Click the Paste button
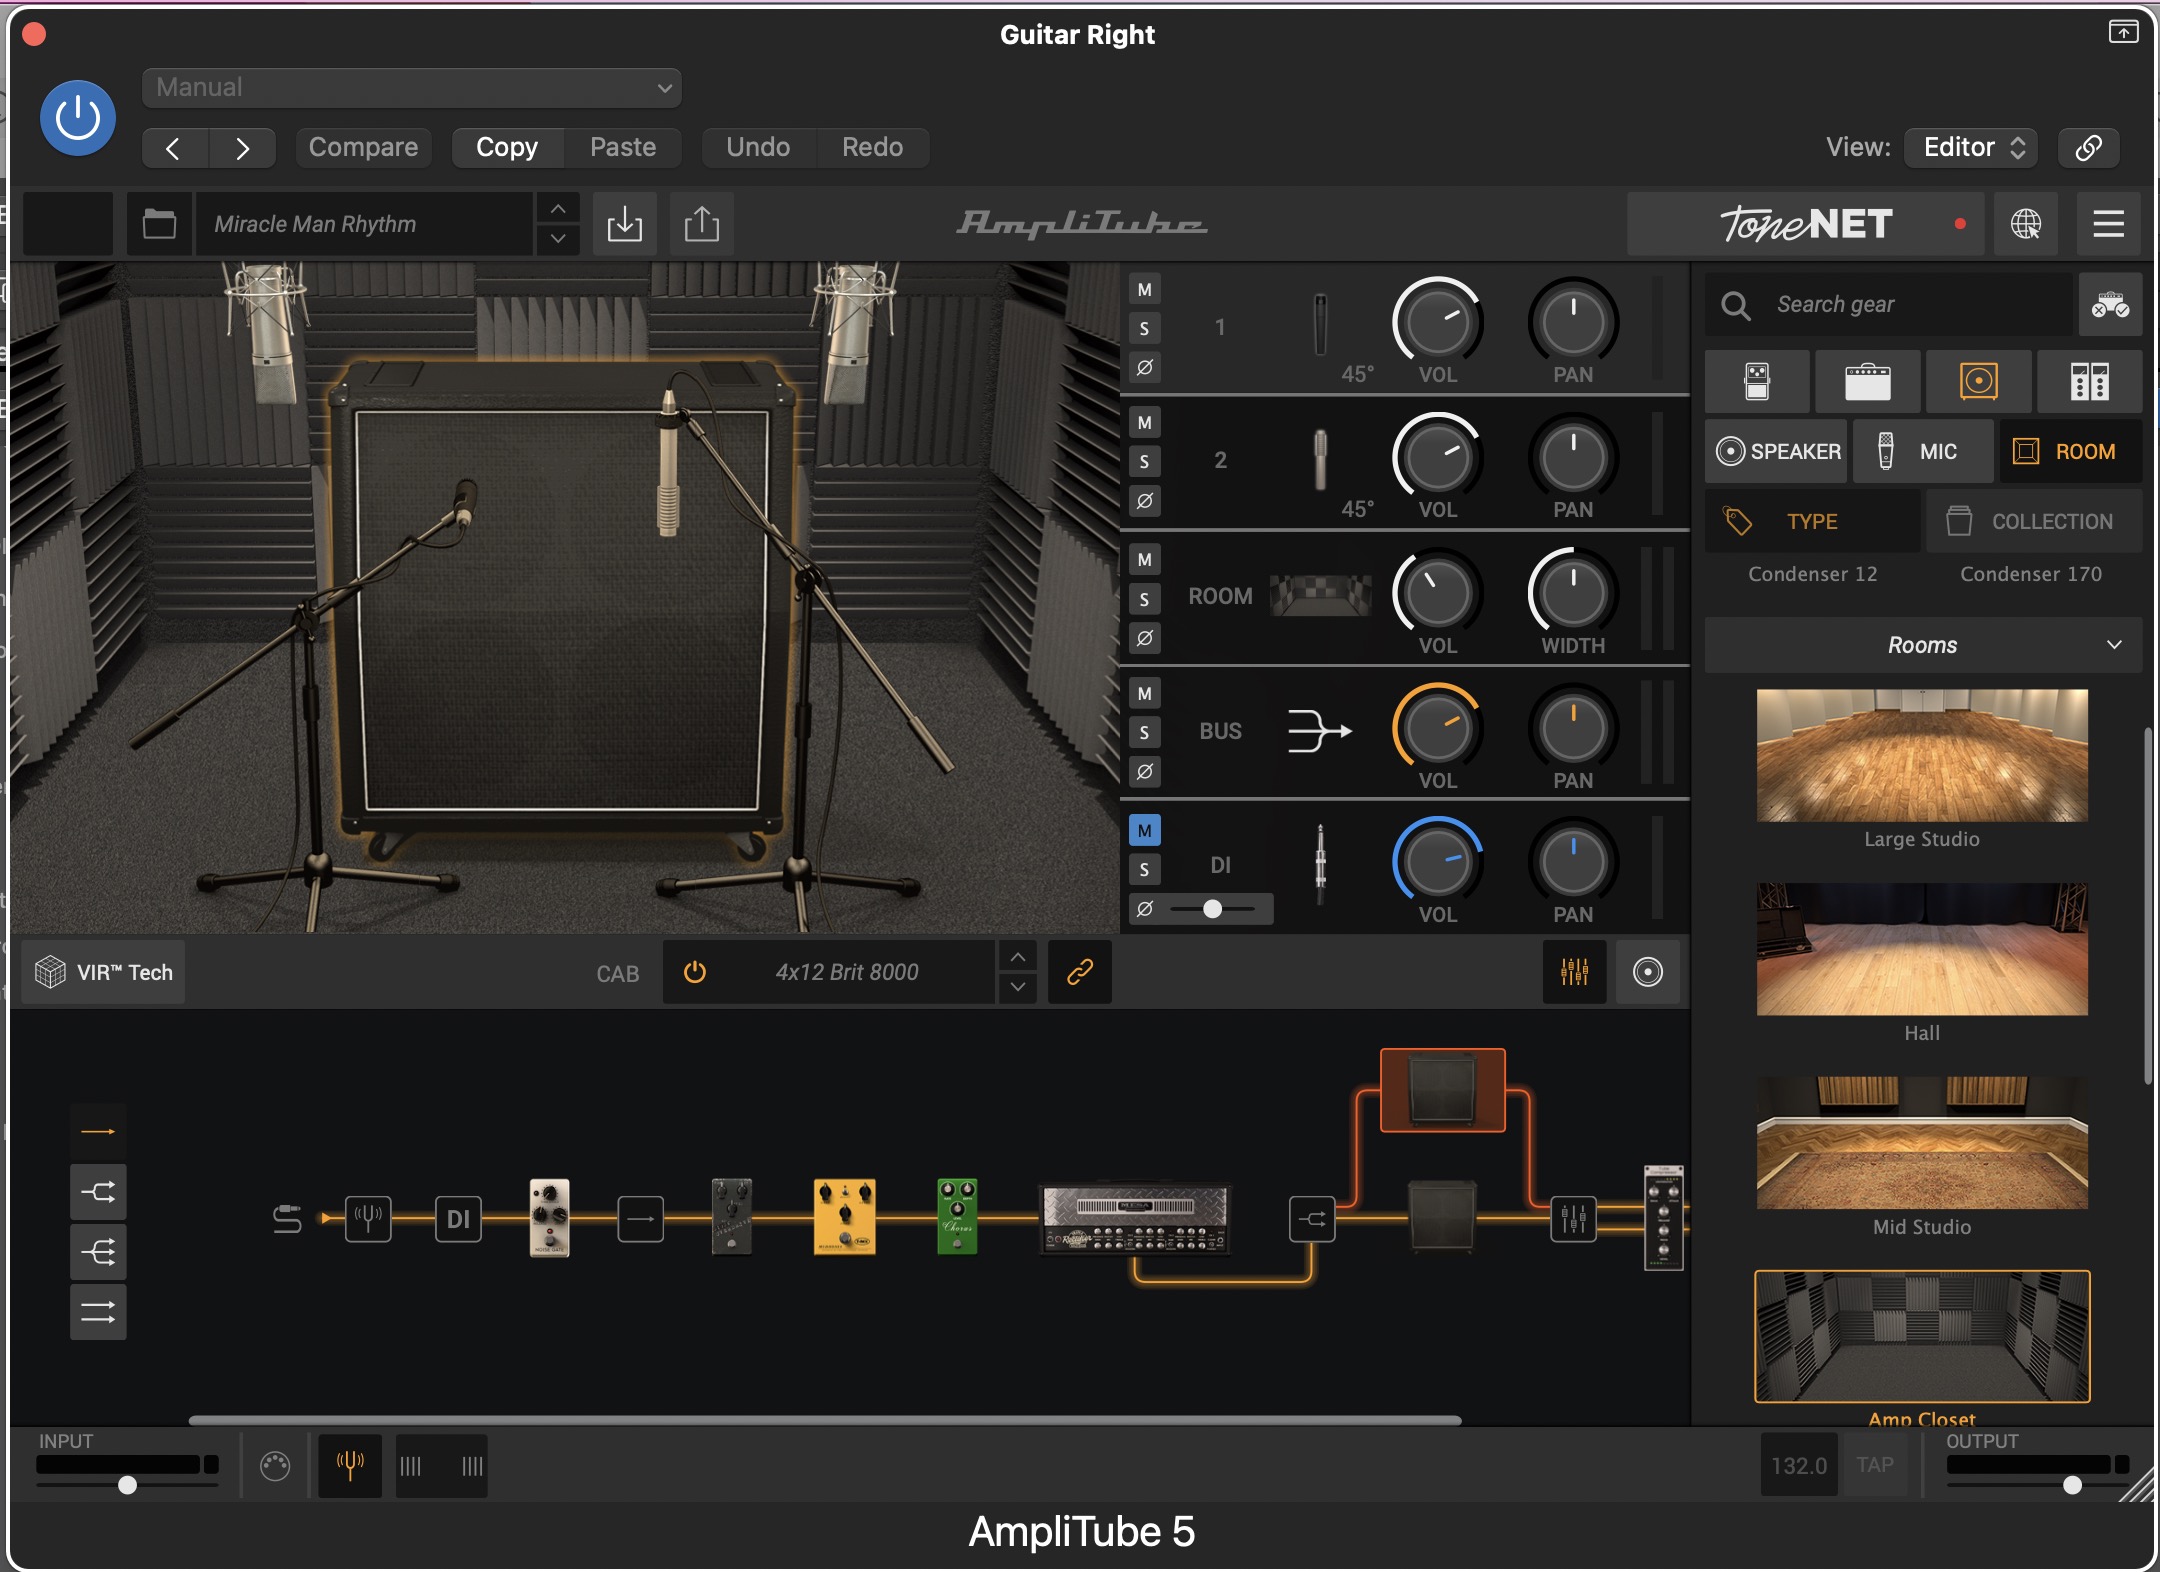Image resolution: width=2160 pixels, height=1572 pixels. (623, 148)
